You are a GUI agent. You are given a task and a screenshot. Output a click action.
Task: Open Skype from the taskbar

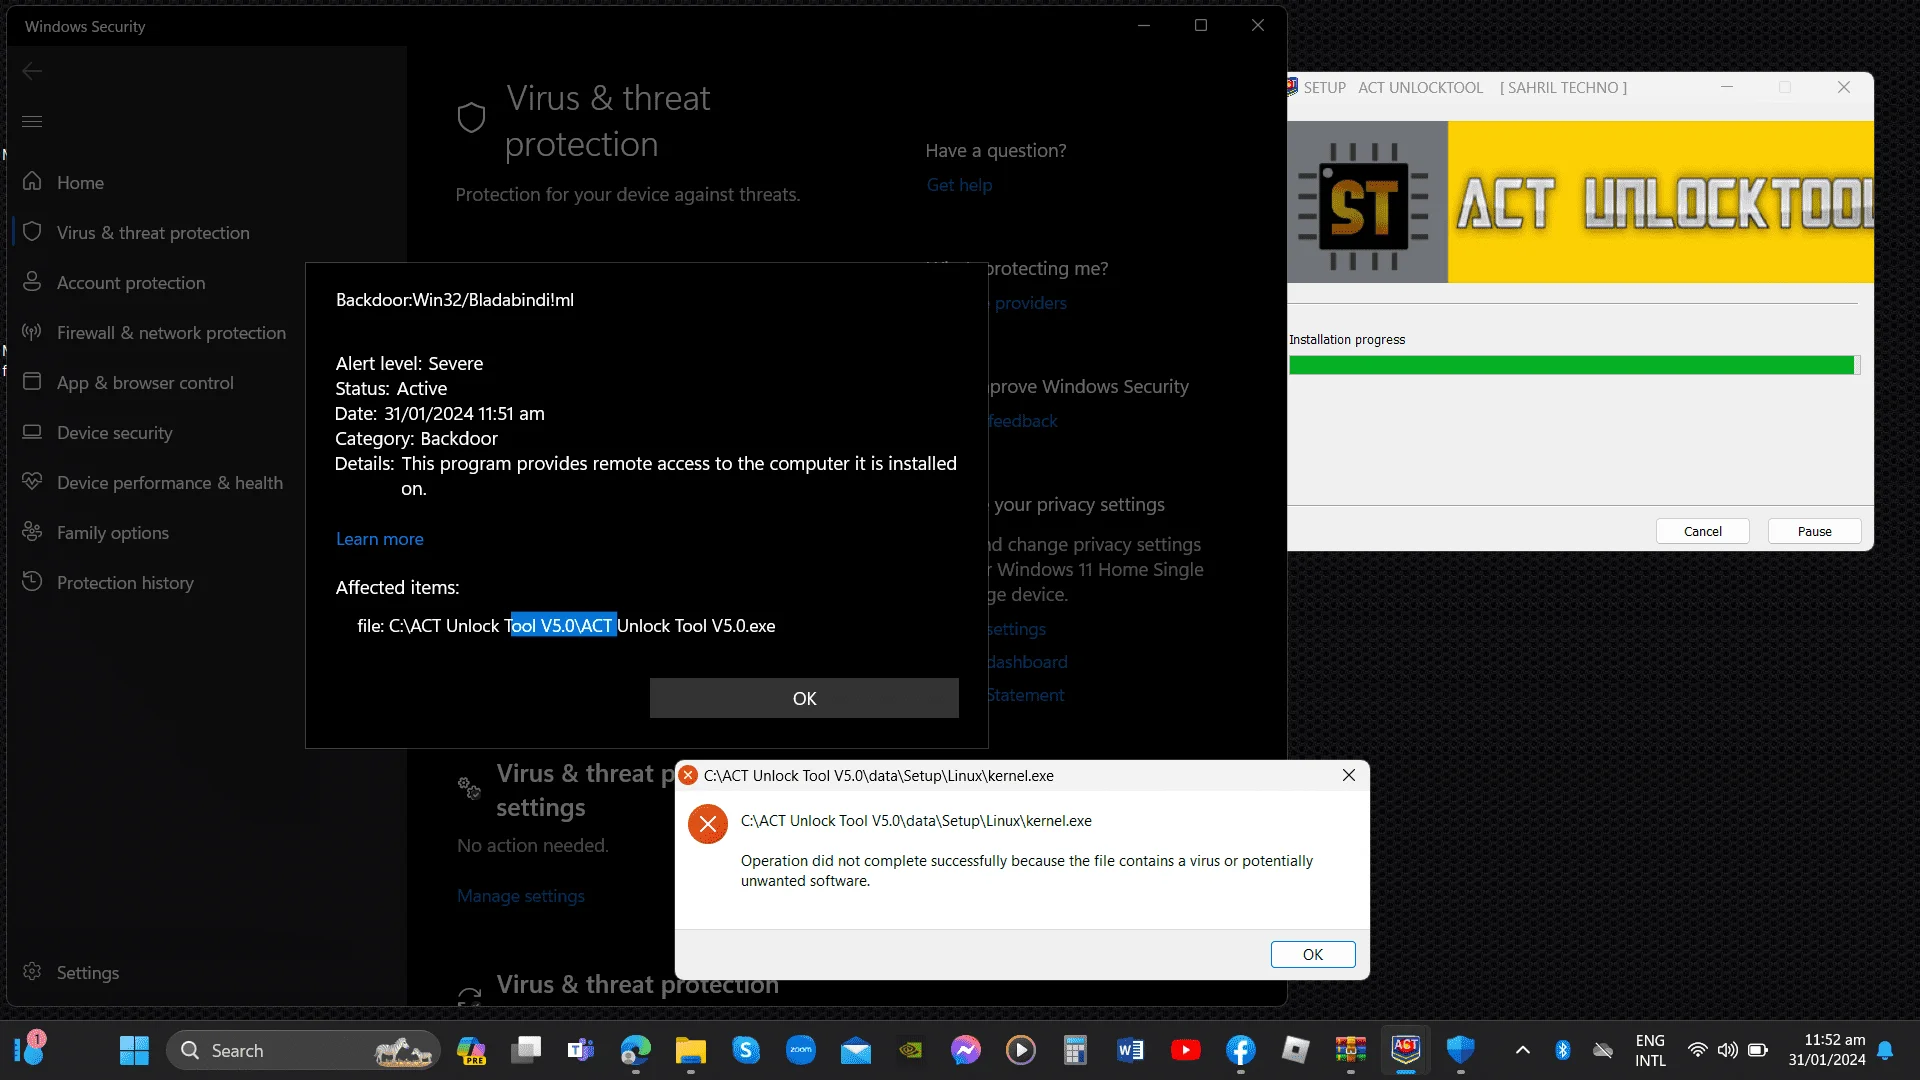pos(746,1050)
